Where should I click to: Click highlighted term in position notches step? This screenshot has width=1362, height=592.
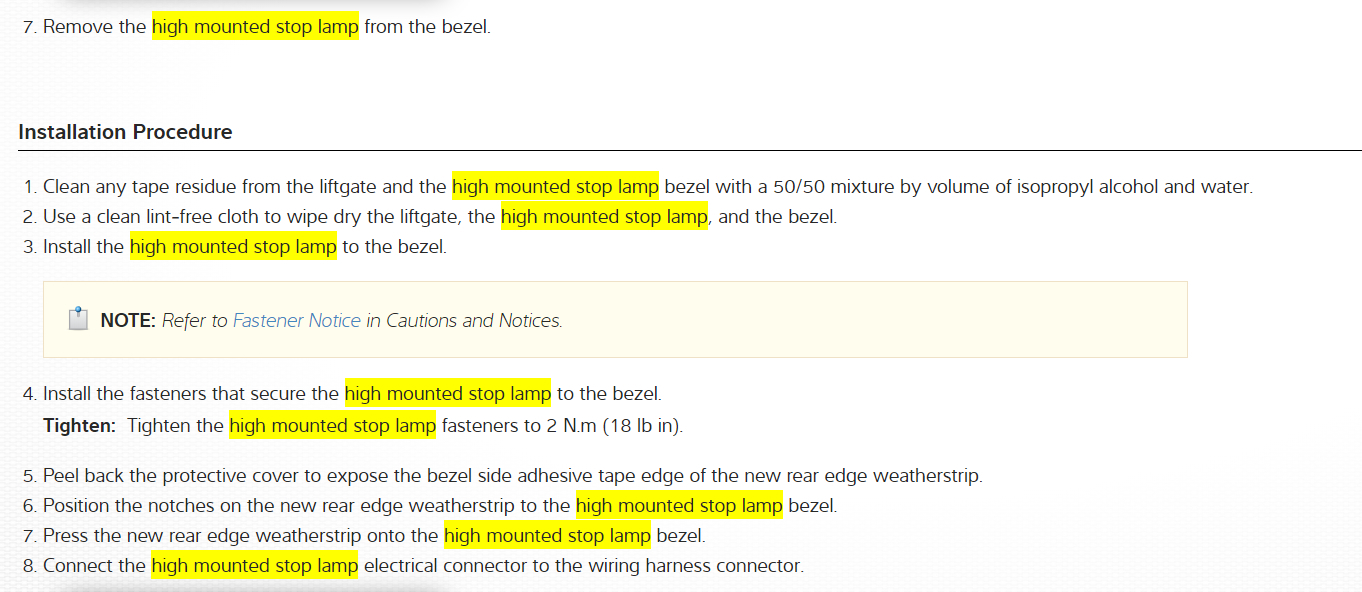(679, 506)
